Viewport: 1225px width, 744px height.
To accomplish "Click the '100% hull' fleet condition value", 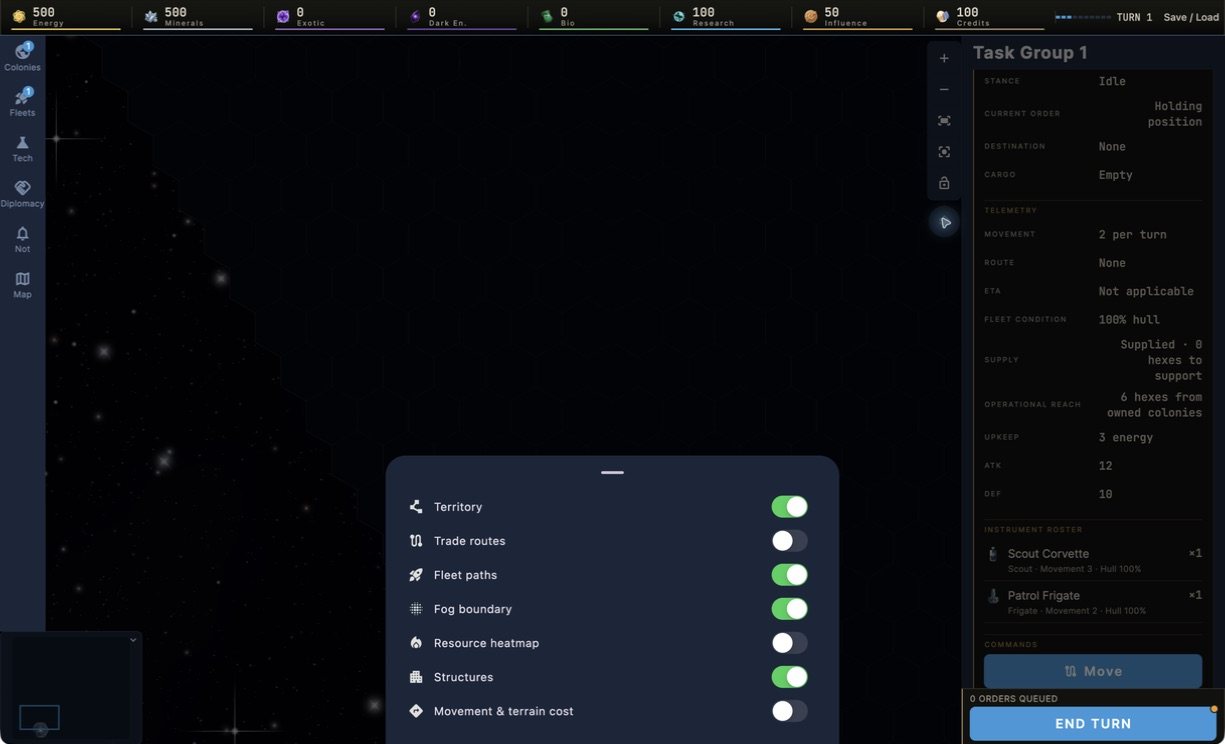I will 1129,319.
